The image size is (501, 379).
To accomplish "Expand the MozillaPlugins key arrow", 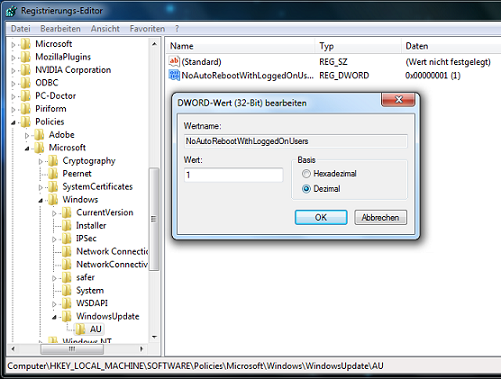I will click(13, 57).
